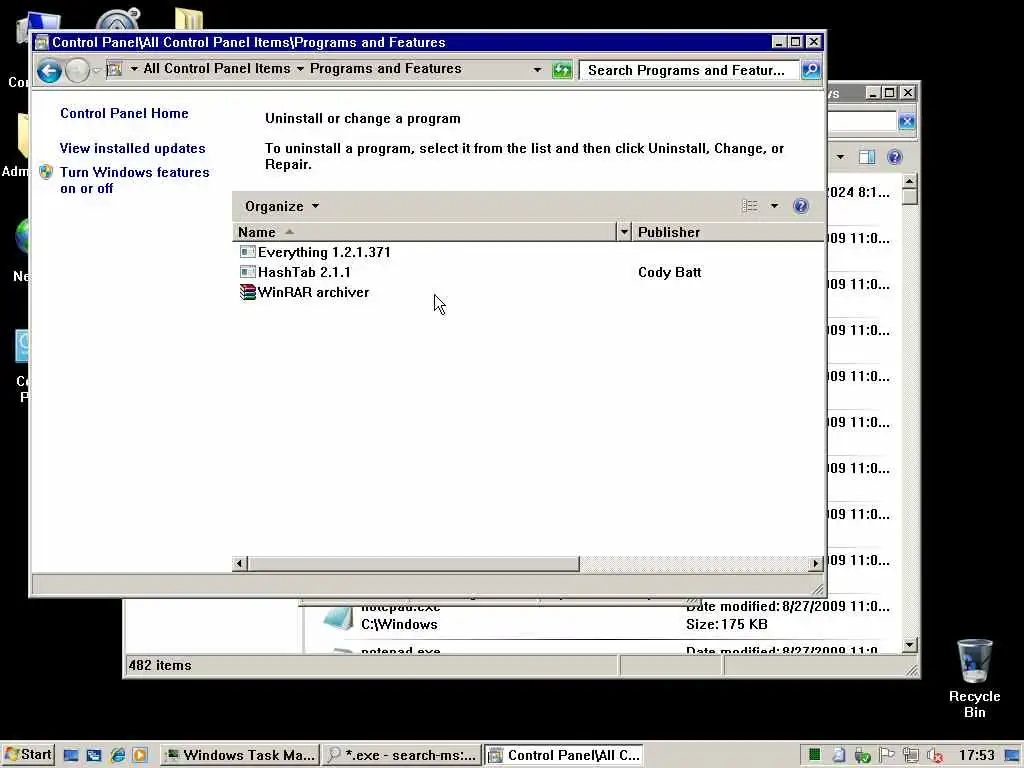Click the blue Help icon in Programs toolbar

coord(801,206)
